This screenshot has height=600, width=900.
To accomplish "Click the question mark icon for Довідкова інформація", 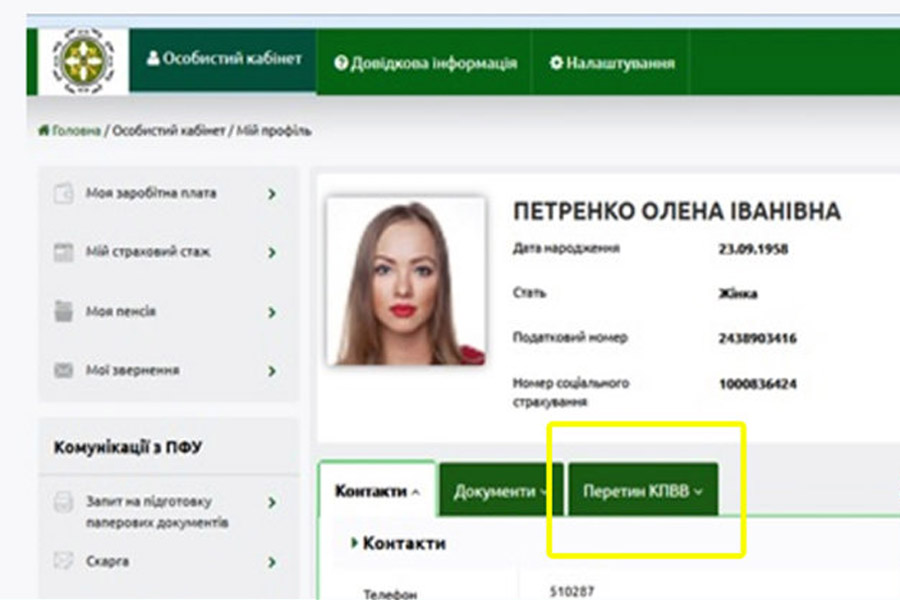I will 341,63.
